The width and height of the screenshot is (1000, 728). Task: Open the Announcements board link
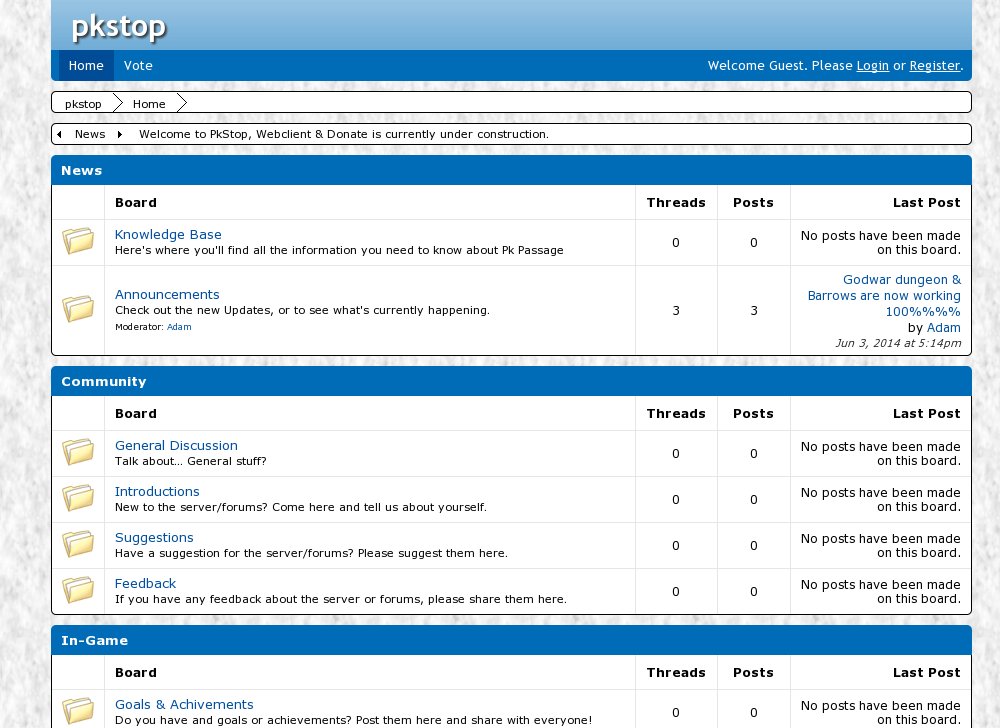click(167, 295)
